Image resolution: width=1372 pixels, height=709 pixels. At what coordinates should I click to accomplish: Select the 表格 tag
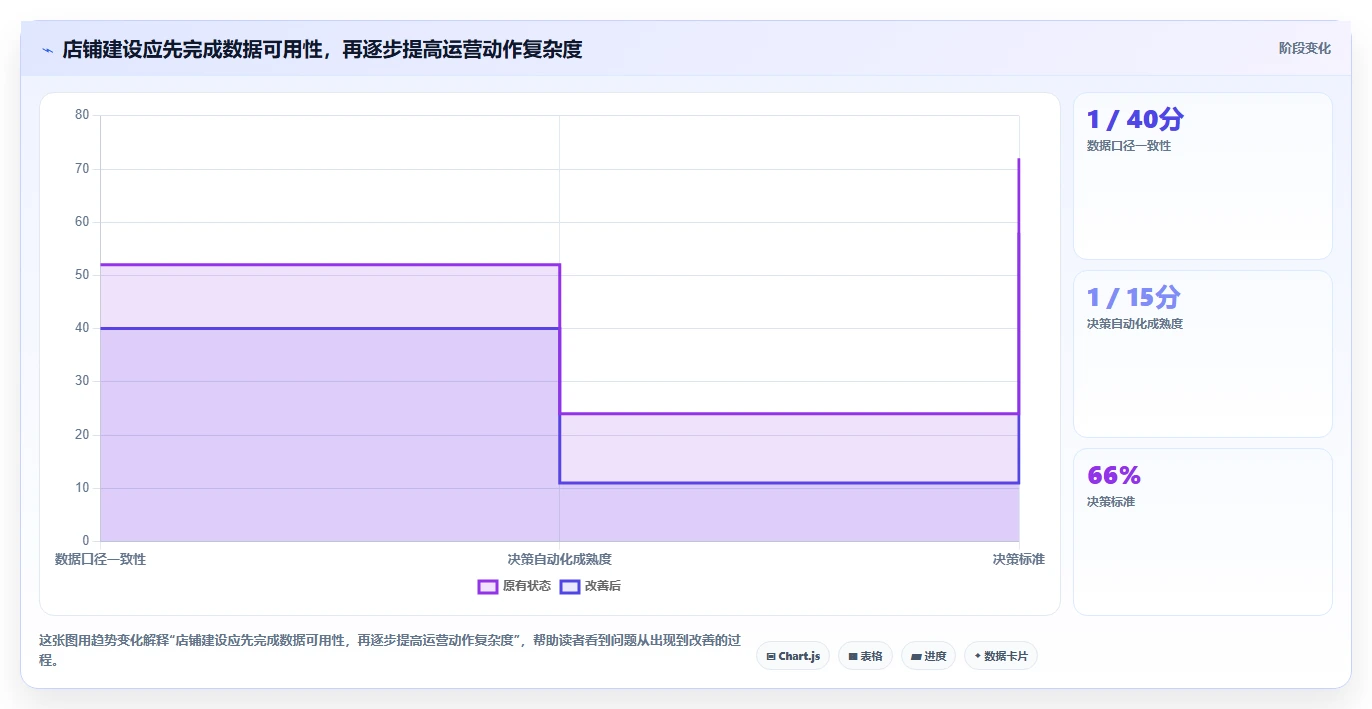click(865, 656)
